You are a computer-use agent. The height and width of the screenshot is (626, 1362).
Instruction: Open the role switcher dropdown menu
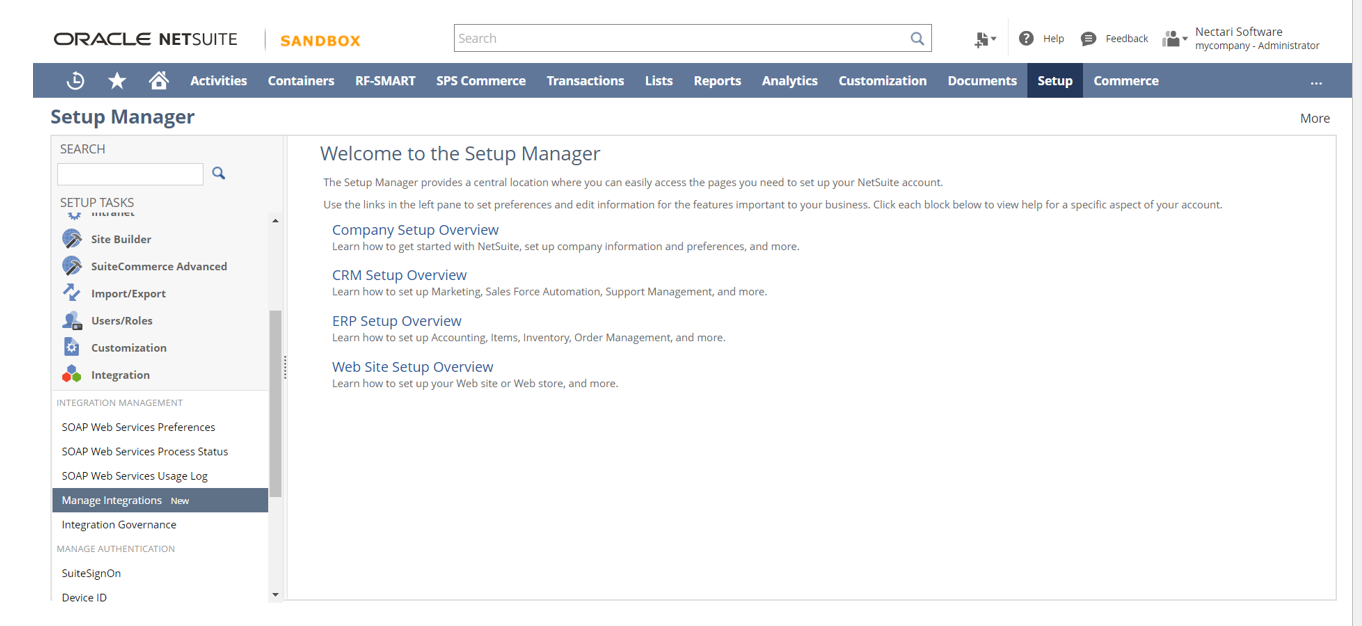(1175, 39)
